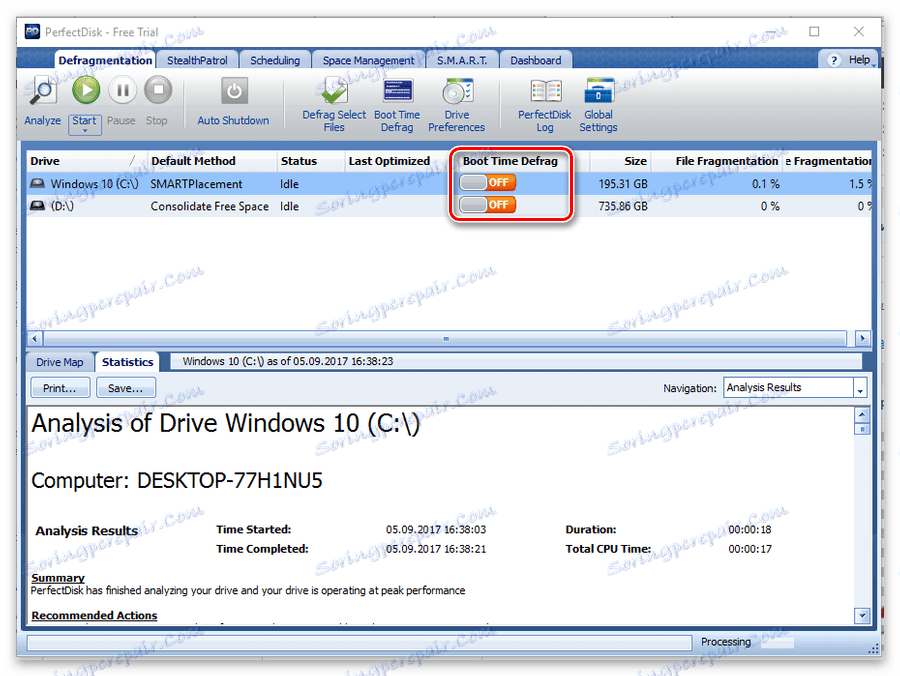Screen dimensions: 900x676
Task: Click the Print... button
Action: pos(60,388)
